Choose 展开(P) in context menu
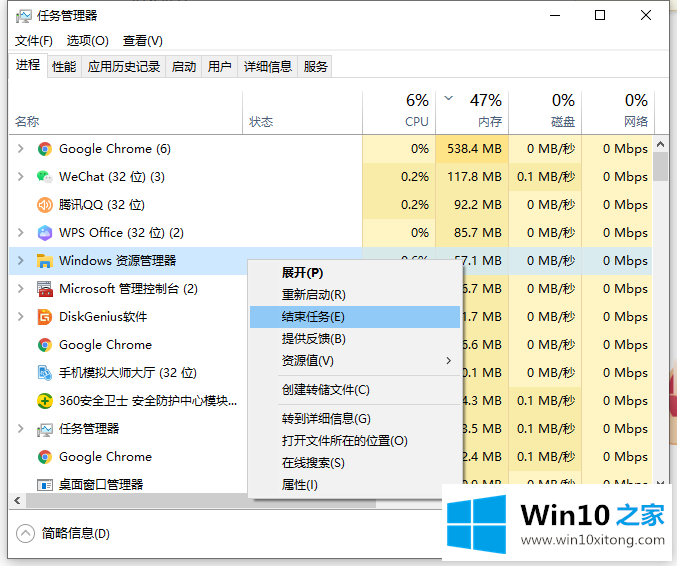The width and height of the screenshot is (677, 566). [355, 273]
